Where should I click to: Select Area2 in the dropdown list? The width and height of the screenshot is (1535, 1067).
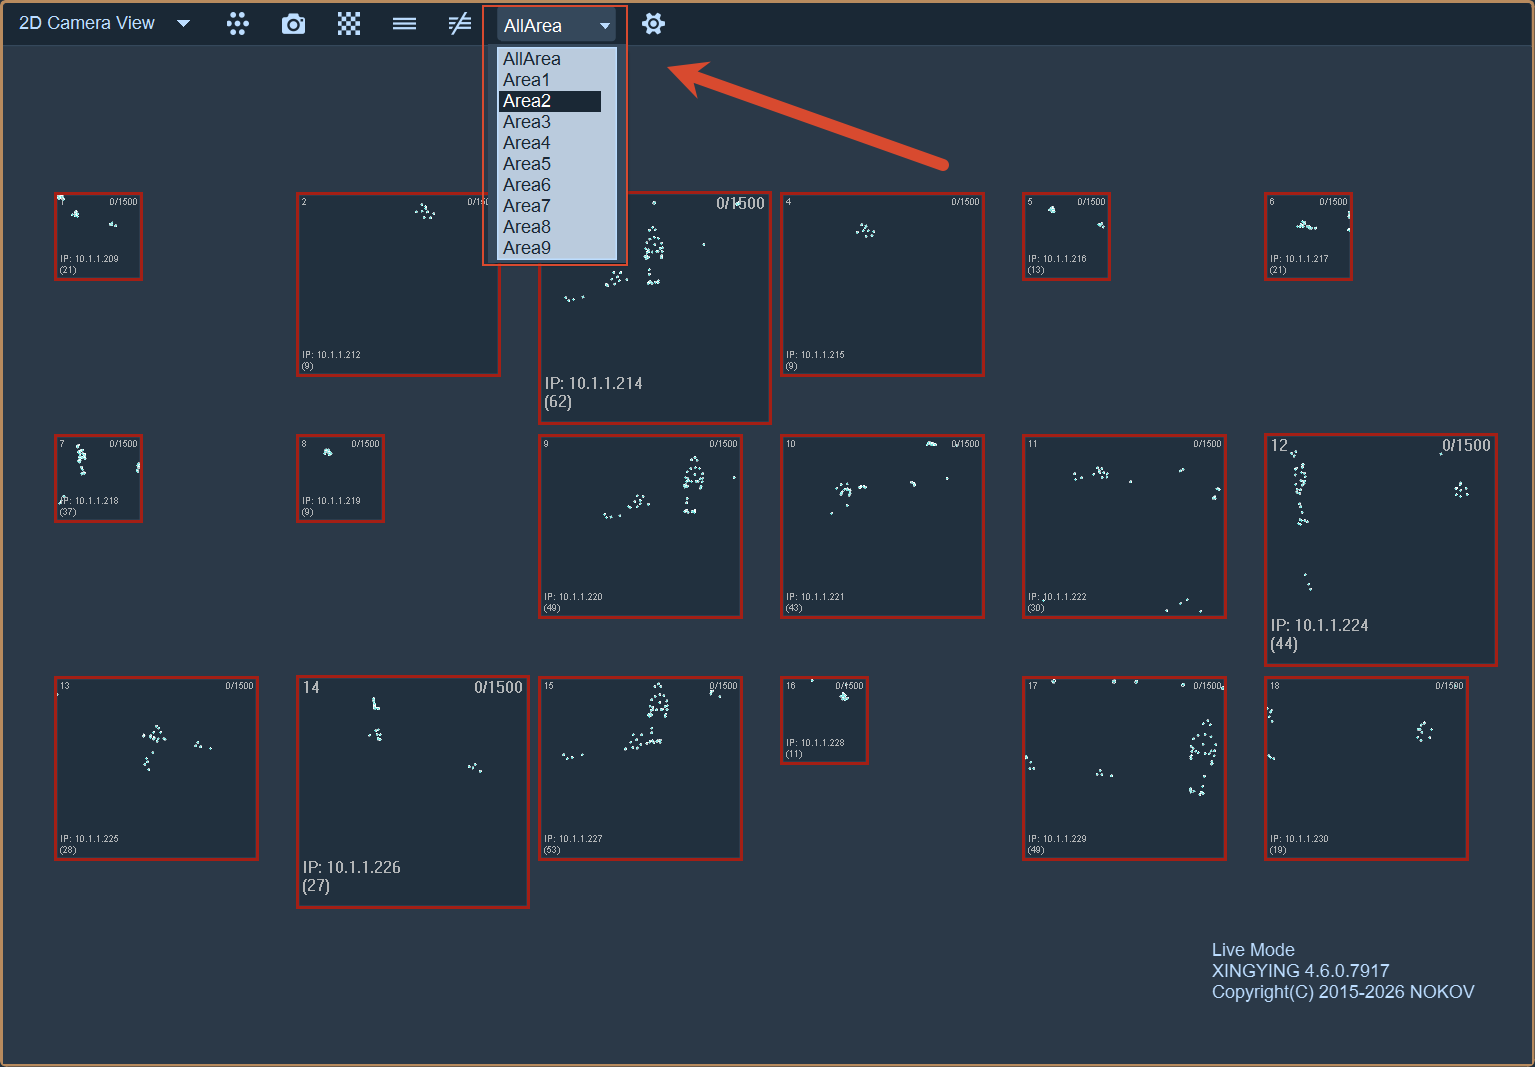click(x=550, y=101)
